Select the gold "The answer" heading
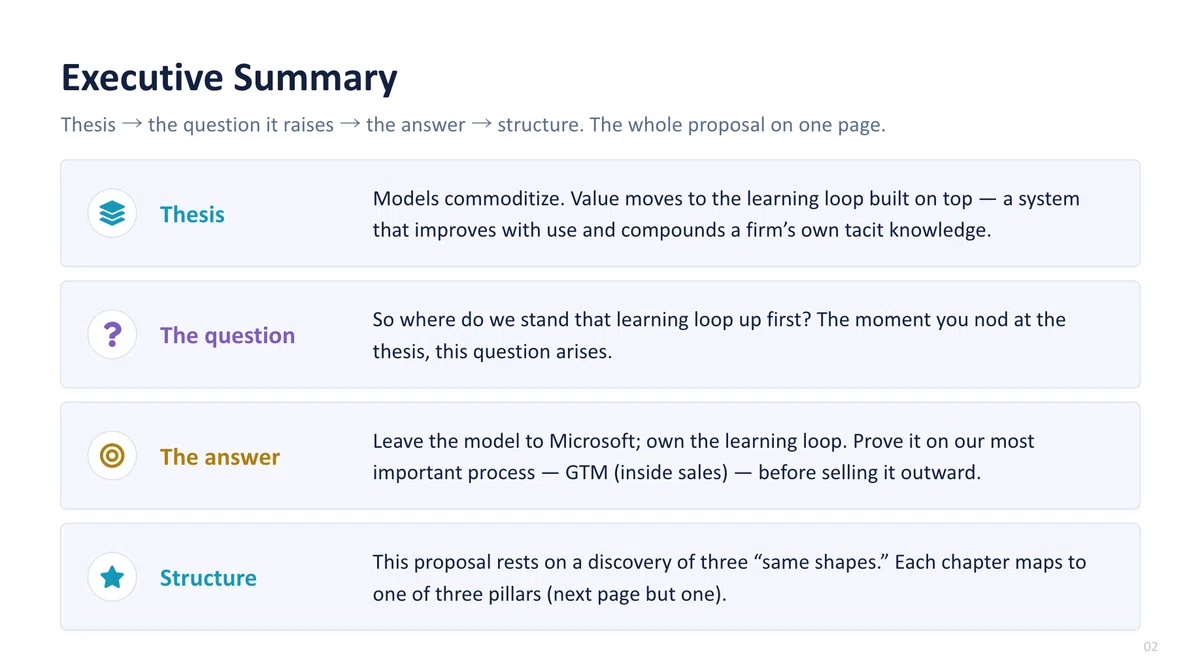Image resolution: width=1200 pixels, height=672 pixels. coord(220,457)
